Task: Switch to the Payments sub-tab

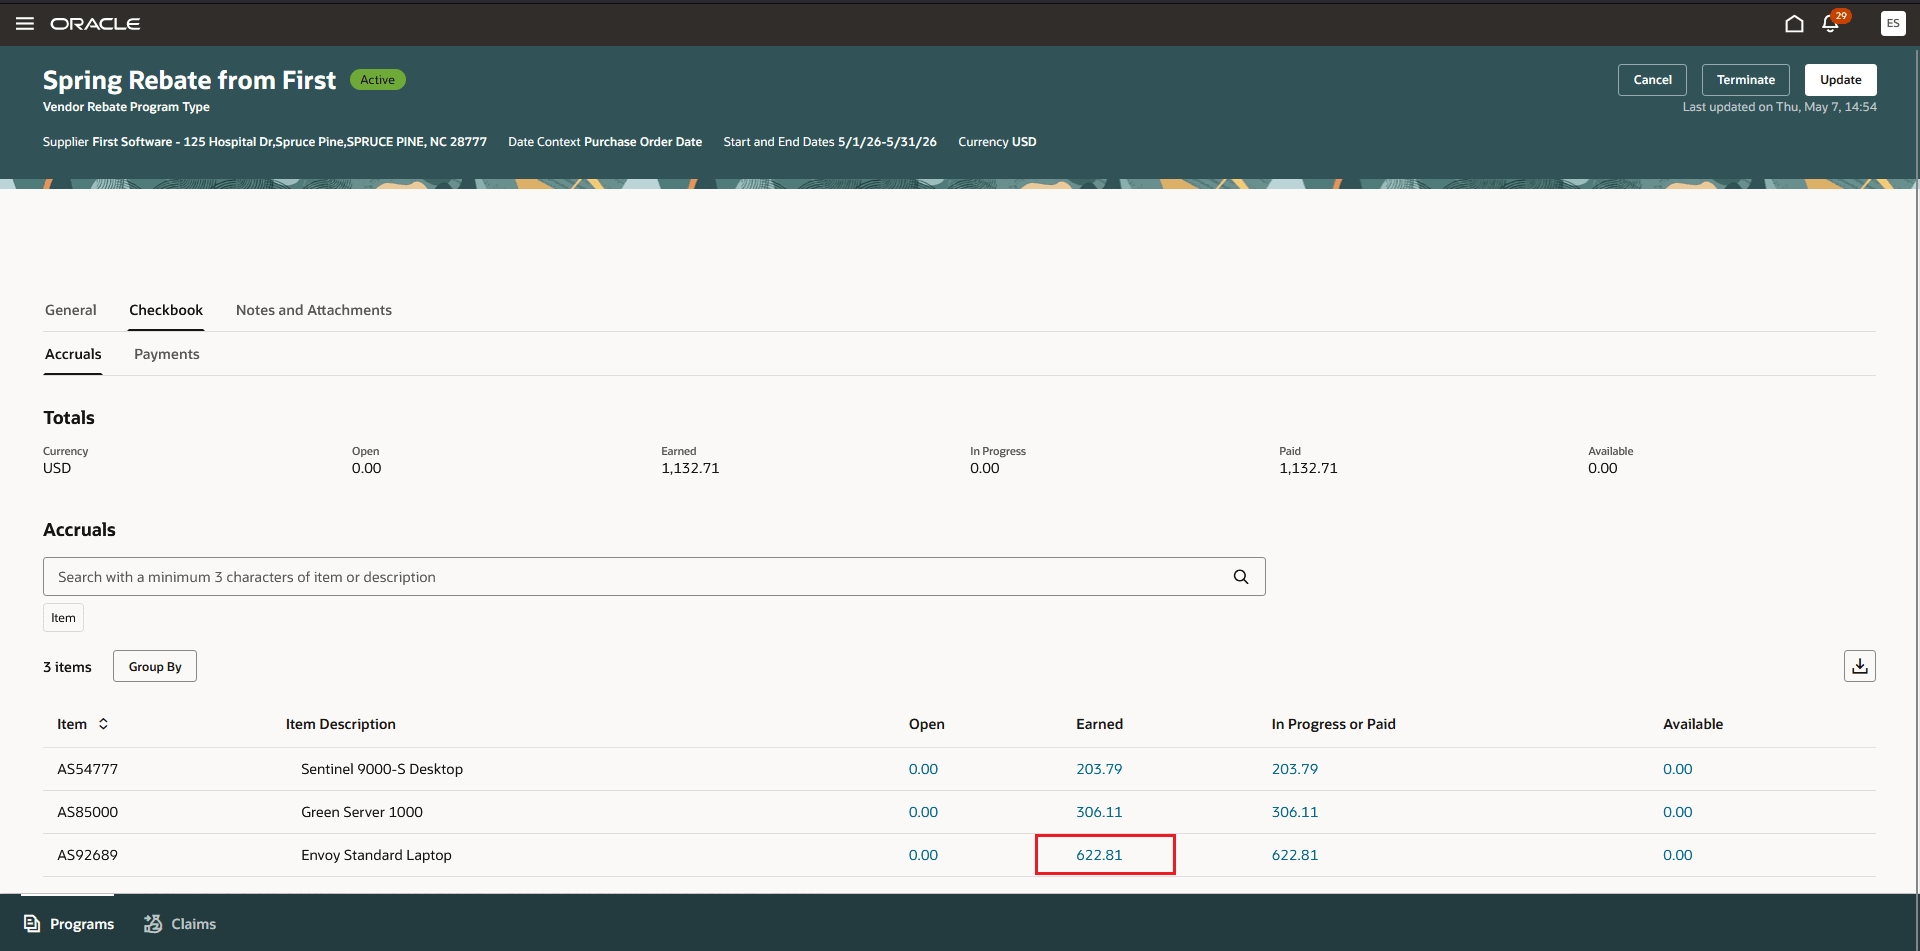Action: (167, 354)
